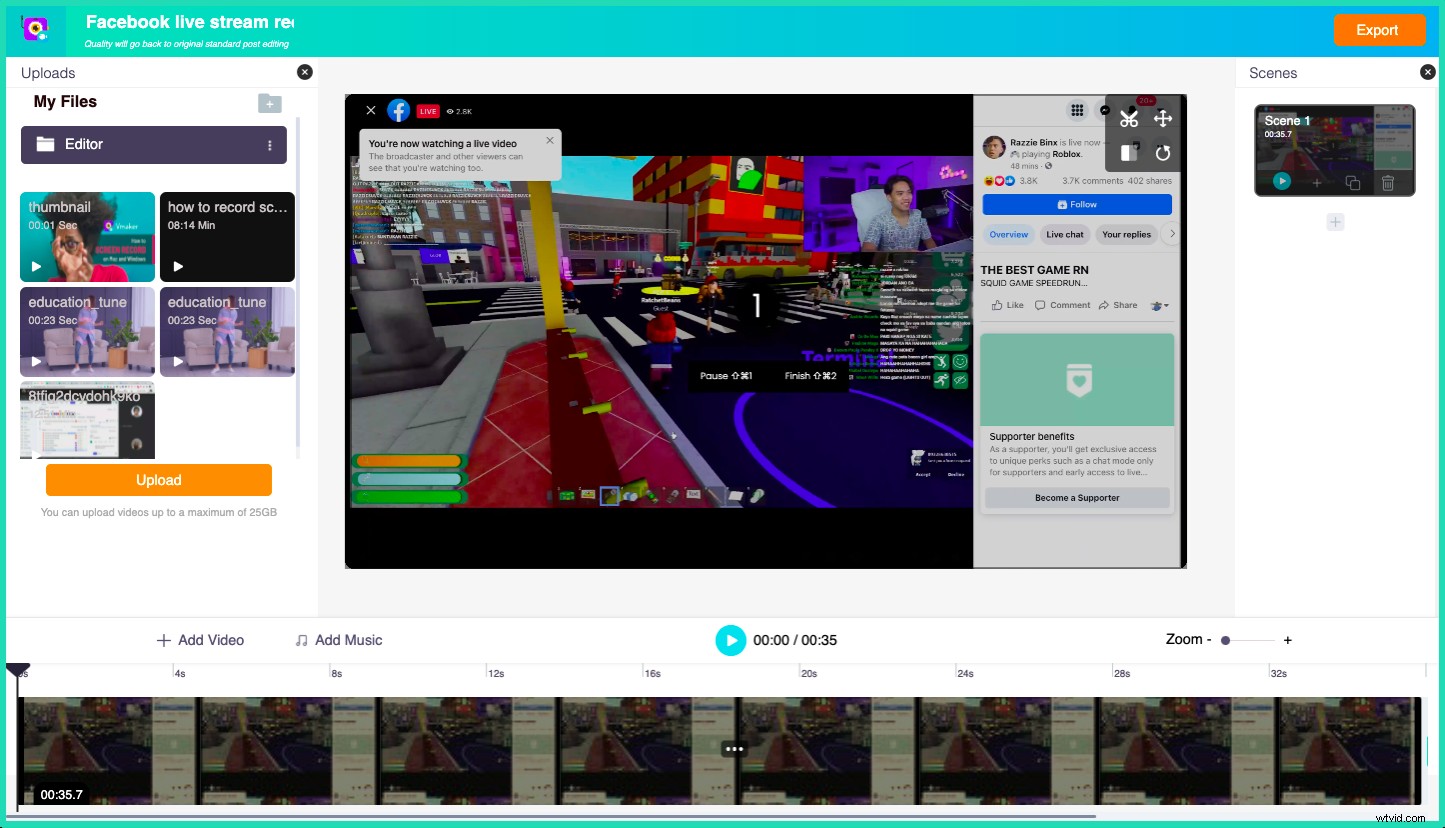1445x828 pixels.
Task: Duplicate Scene 1 using the copy icon
Action: coord(1352,182)
